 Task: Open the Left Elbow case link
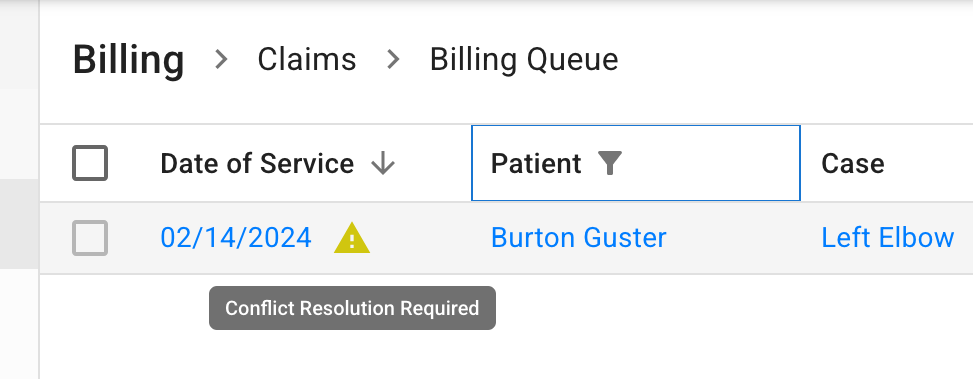click(x=887, y=238)
